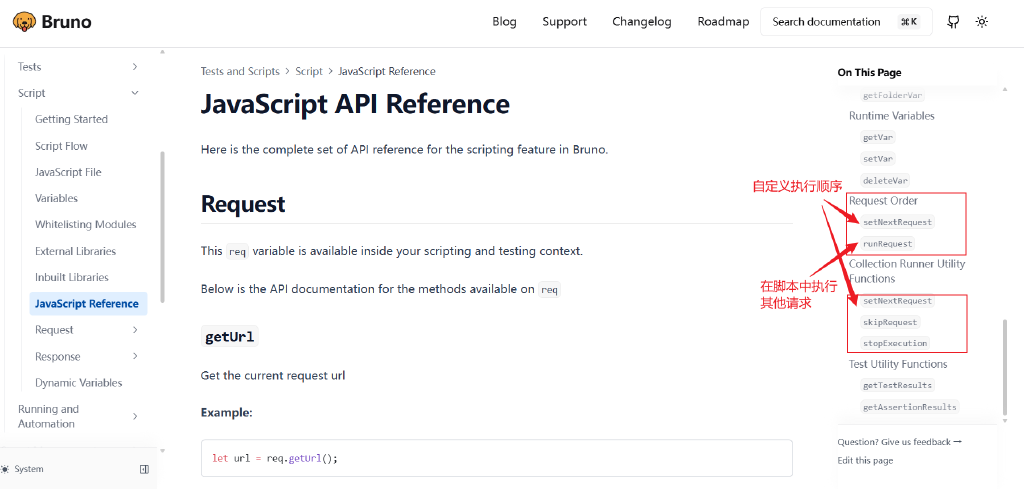Toggle the sun theme icon in header
The width and height of the screenshot is (1024, 489).
(982, 21)
